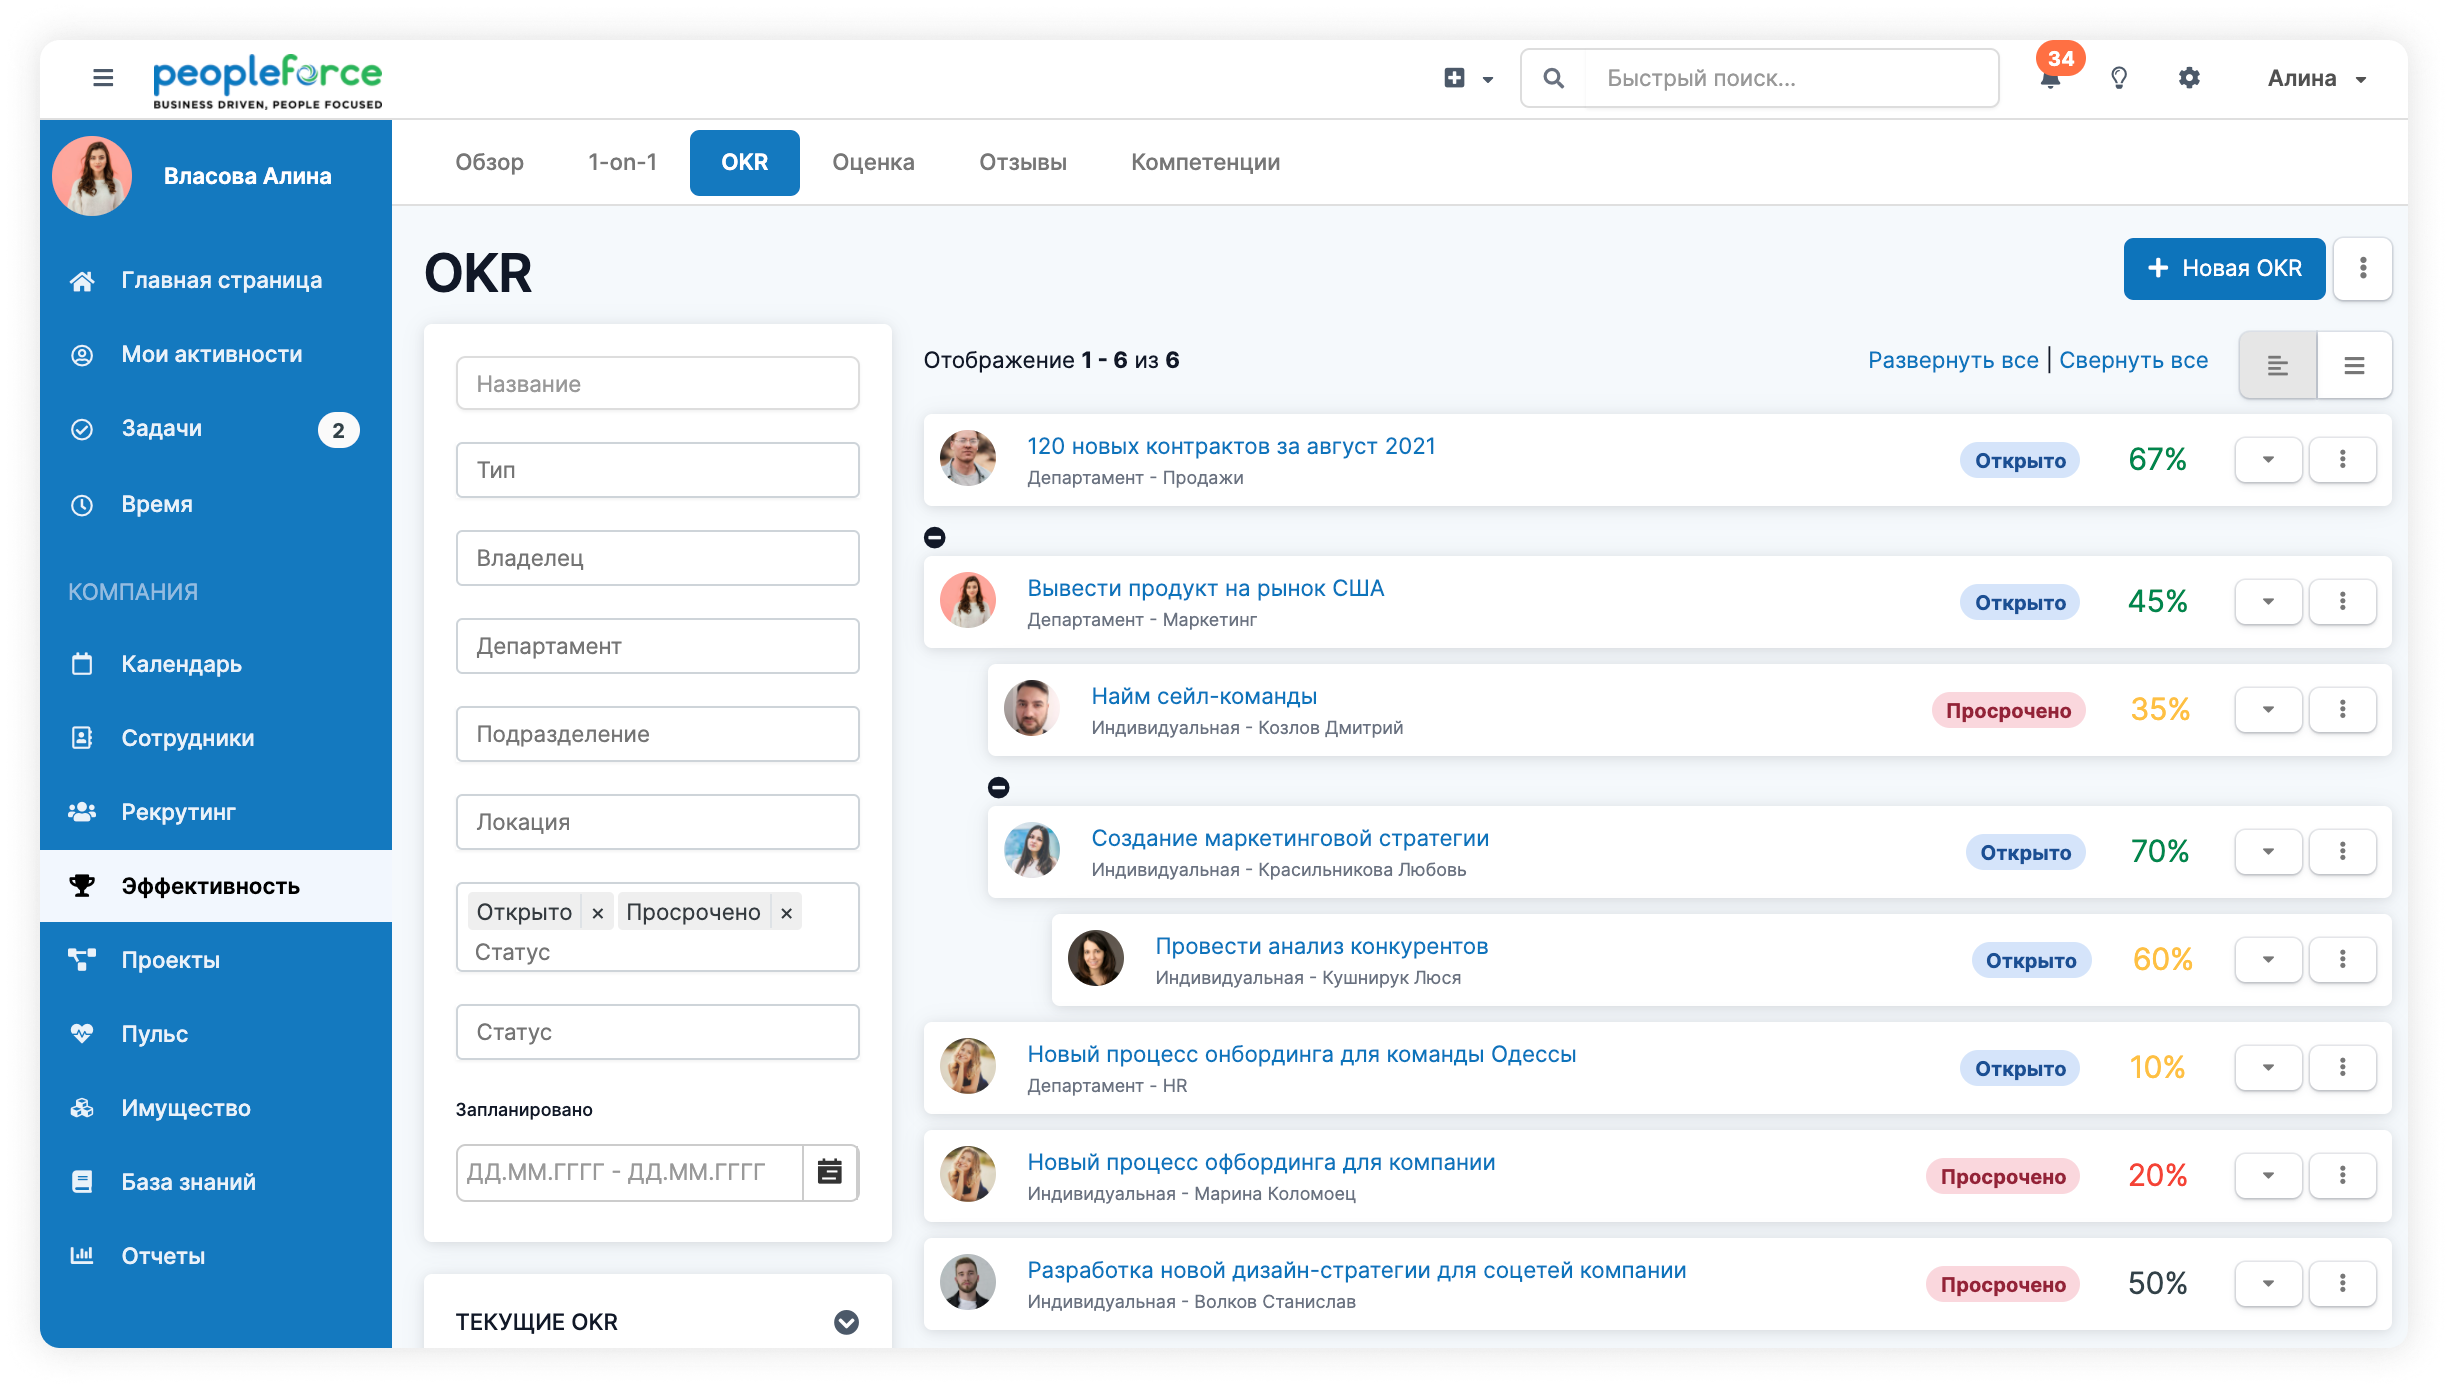Viewport: 2448px width, 1388px height.
Task: Expand the ТЕКУЩИЕ OKR section
Action: coord(846,1322)
